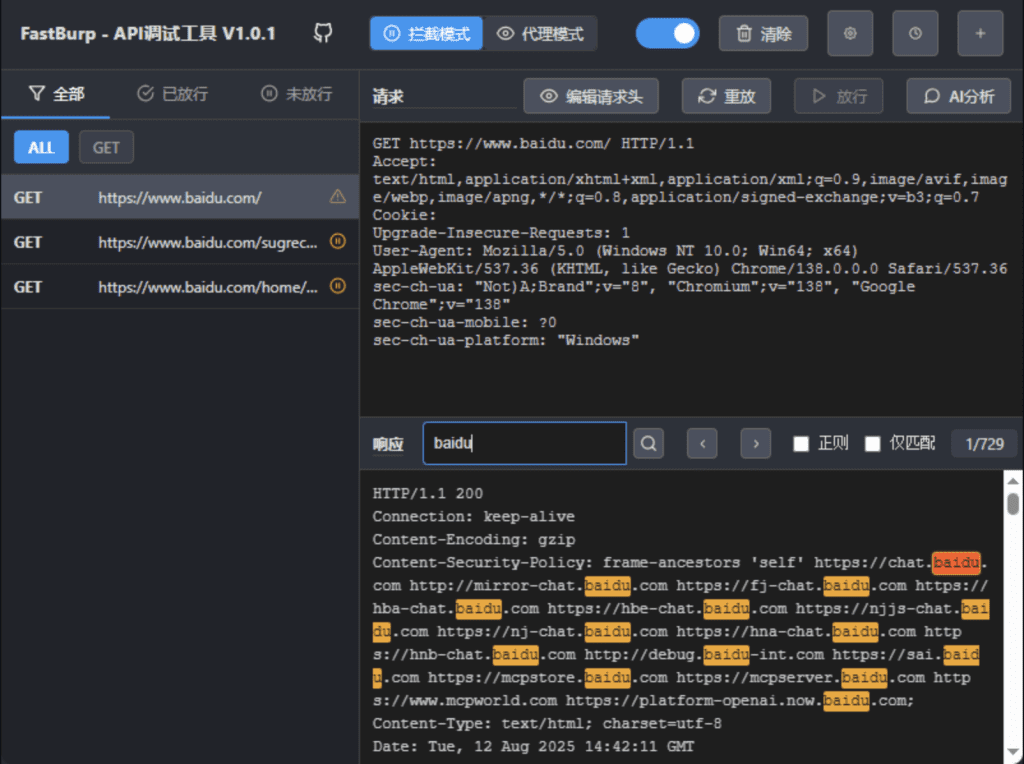Click the Upgrade-Insecure-Requests header line
The image size is (1024, 764).
(501, 232)
